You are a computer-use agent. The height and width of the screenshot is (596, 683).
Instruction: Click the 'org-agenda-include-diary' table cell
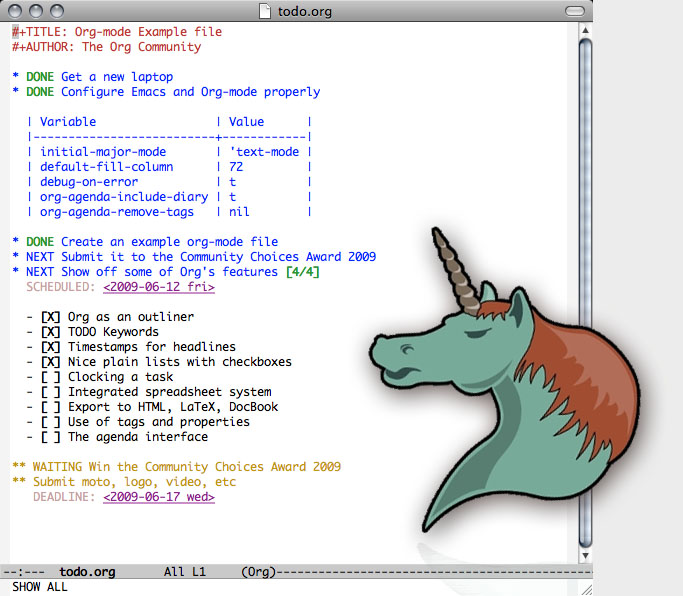coord(124,197)
